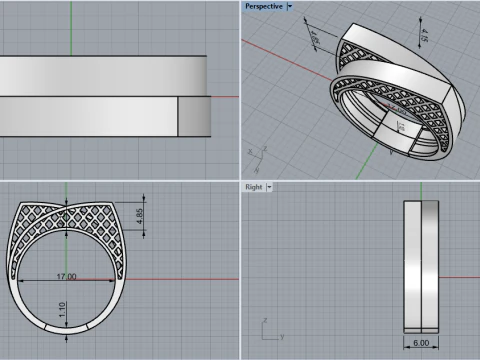480x360 pixels.
Task: Click the Right viewport title label
Action: 254,187
